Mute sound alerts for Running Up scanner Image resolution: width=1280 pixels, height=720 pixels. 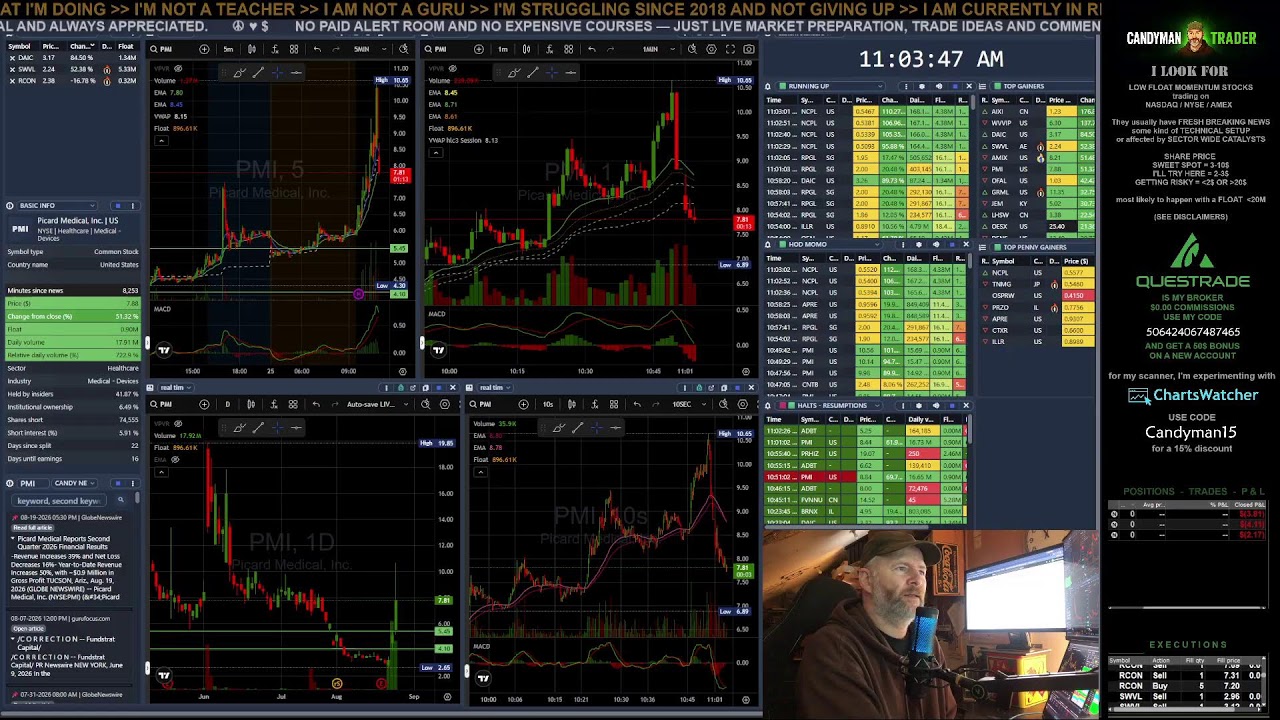pos(939,86)
